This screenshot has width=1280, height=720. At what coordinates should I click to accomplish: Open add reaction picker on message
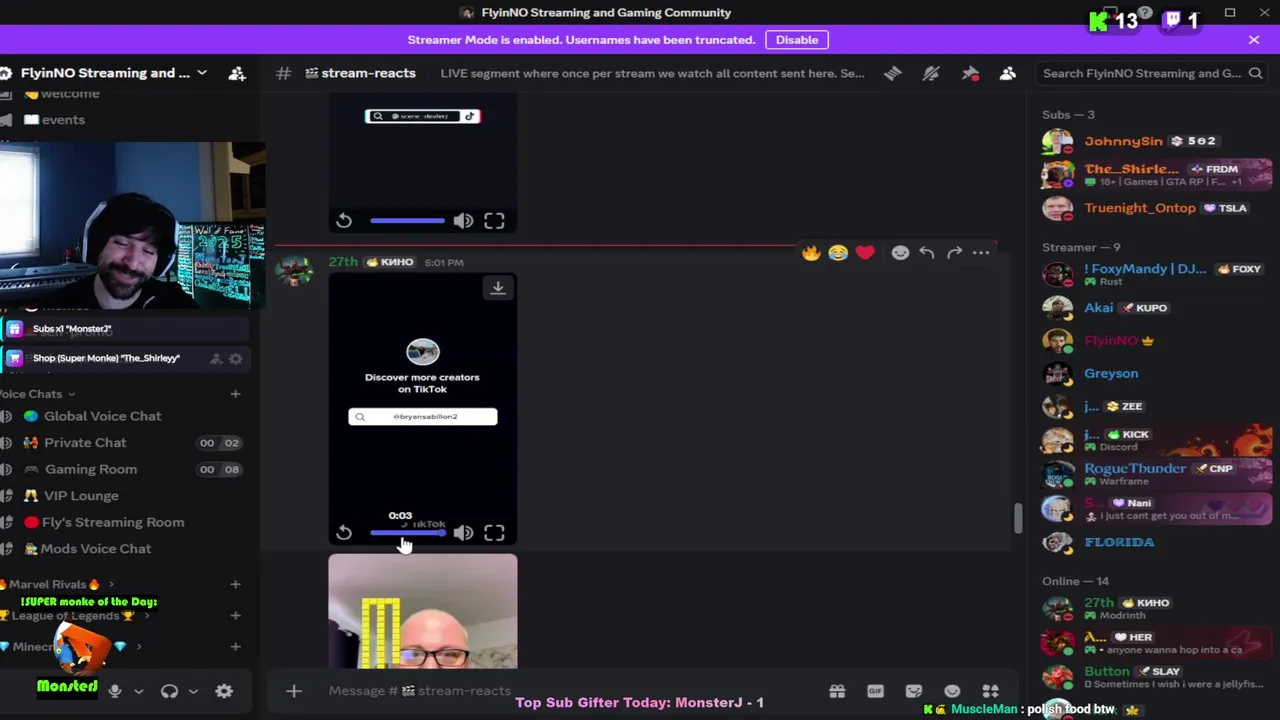click(x=900, y=253)
